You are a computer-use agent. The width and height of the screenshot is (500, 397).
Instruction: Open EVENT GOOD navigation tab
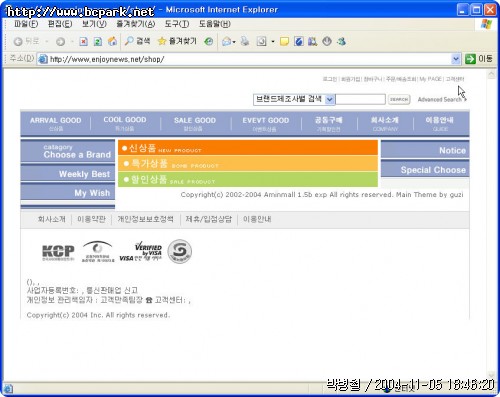[266, 123]
